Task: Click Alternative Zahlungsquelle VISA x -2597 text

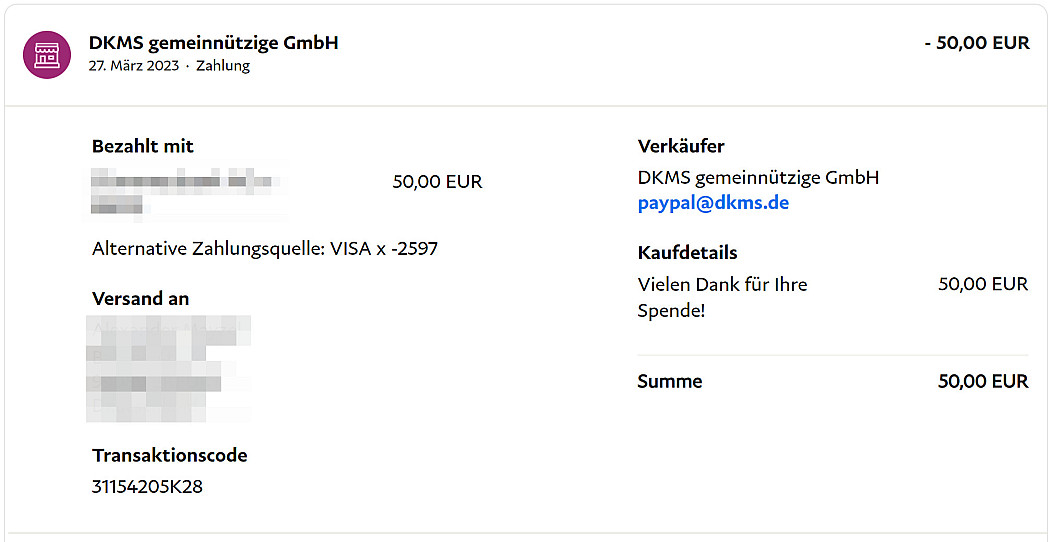Action: point(265,249)
